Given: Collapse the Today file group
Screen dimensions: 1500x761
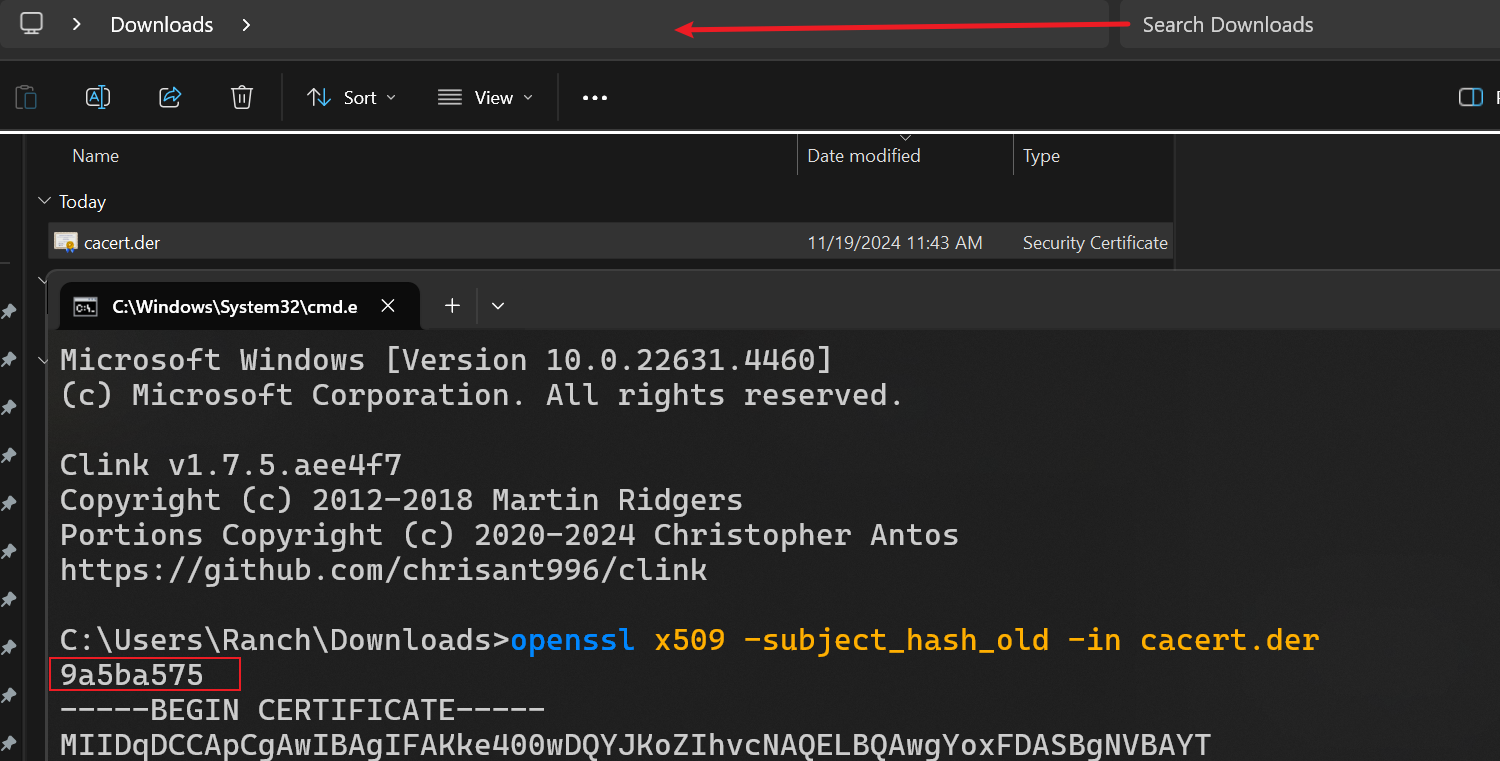Looking at the screenshot, I should [x=44, y=201].
